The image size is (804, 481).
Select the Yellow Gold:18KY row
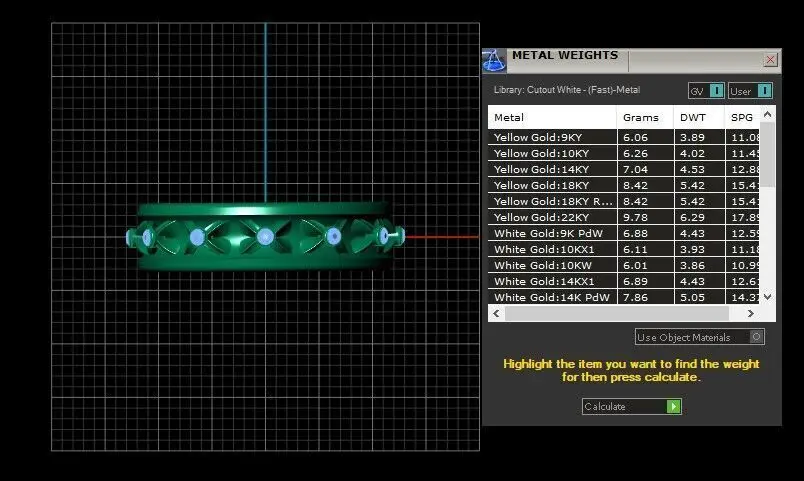click(624, 185)
